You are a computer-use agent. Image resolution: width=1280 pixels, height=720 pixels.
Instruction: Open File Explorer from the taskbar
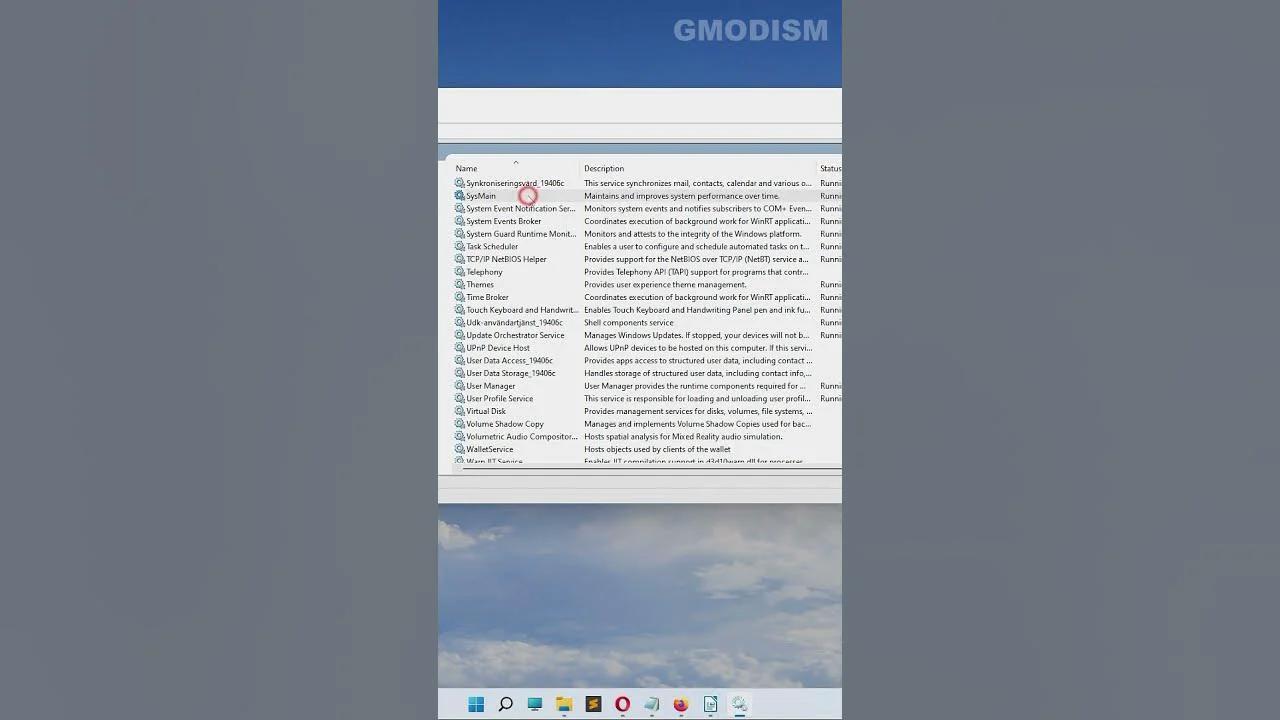pyautogui.click(x=564, y=704)
